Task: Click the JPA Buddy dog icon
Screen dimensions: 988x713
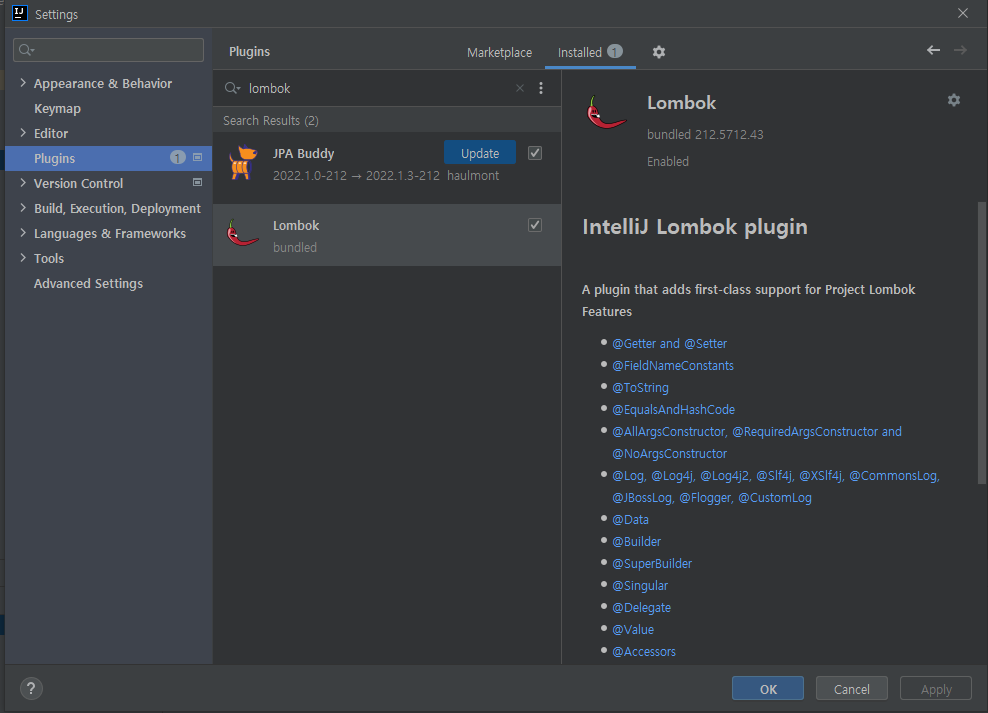Action: point(243,163)
